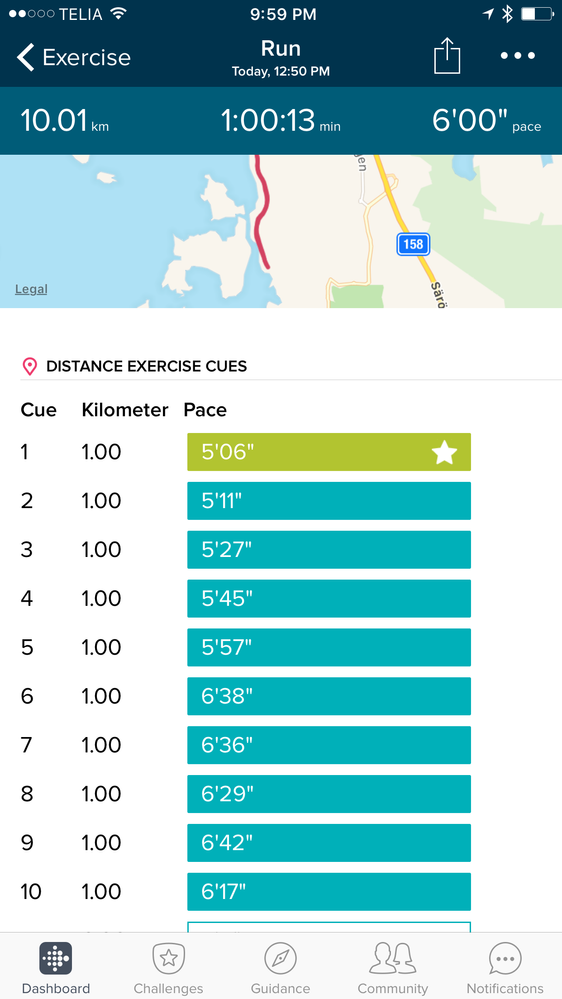This screenshot has height=999, width=562.
Task: Open the Dashboard tab
Action: coord(55,968)
